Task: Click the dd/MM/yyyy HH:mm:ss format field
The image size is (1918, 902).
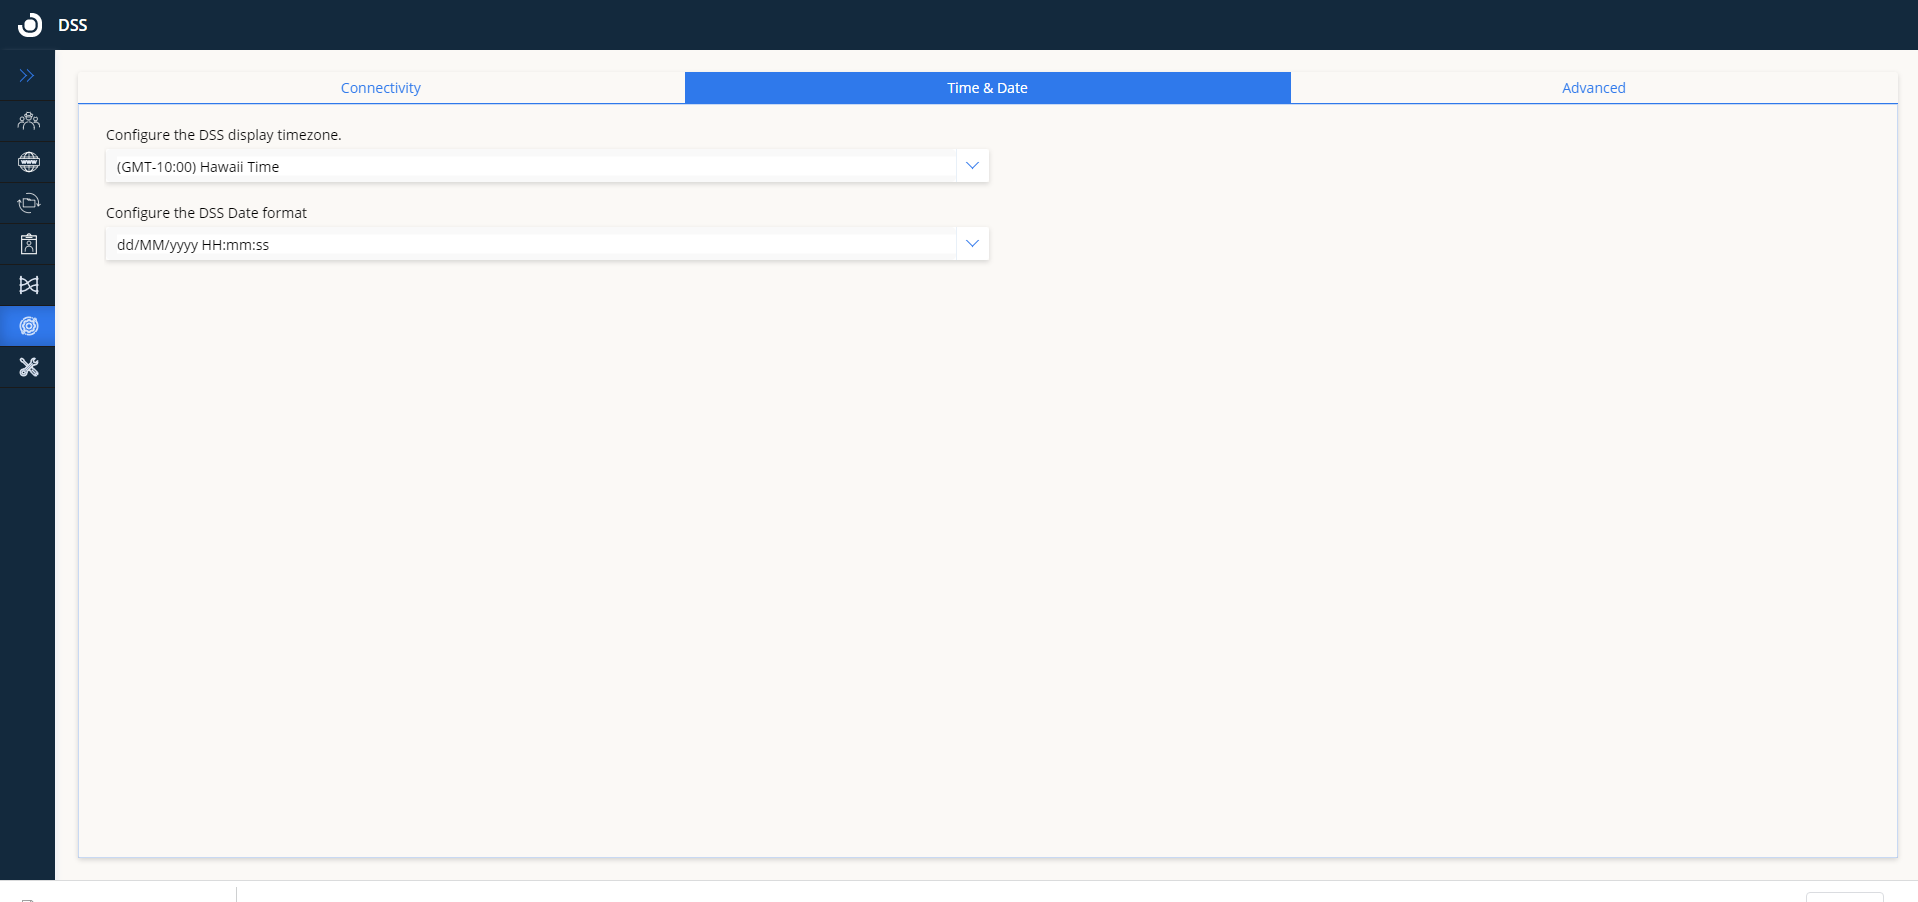Action: [530, 245]
